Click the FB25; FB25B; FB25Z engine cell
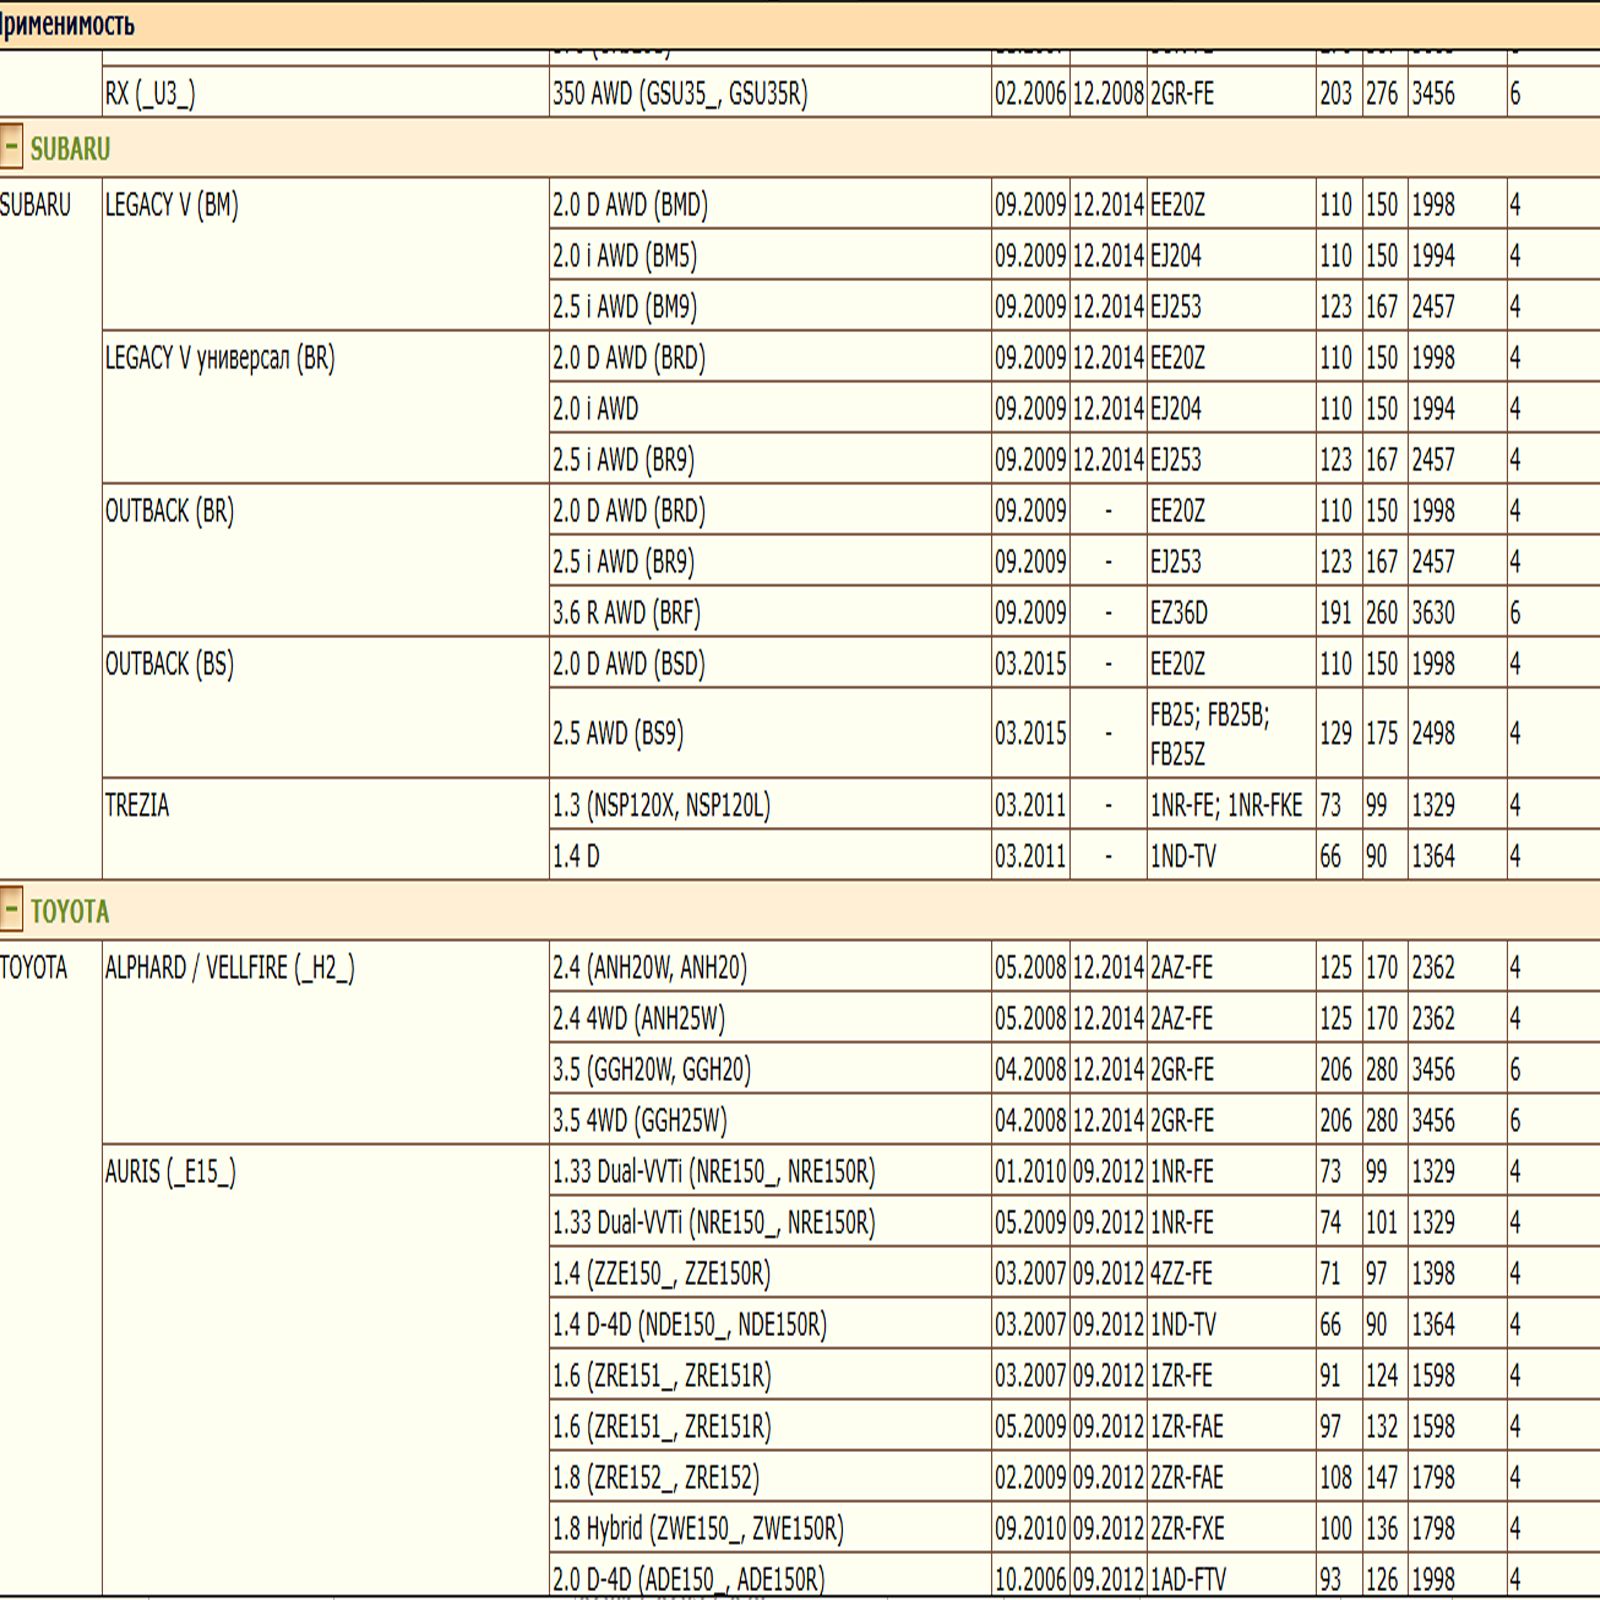 (x=1210, y=734)
